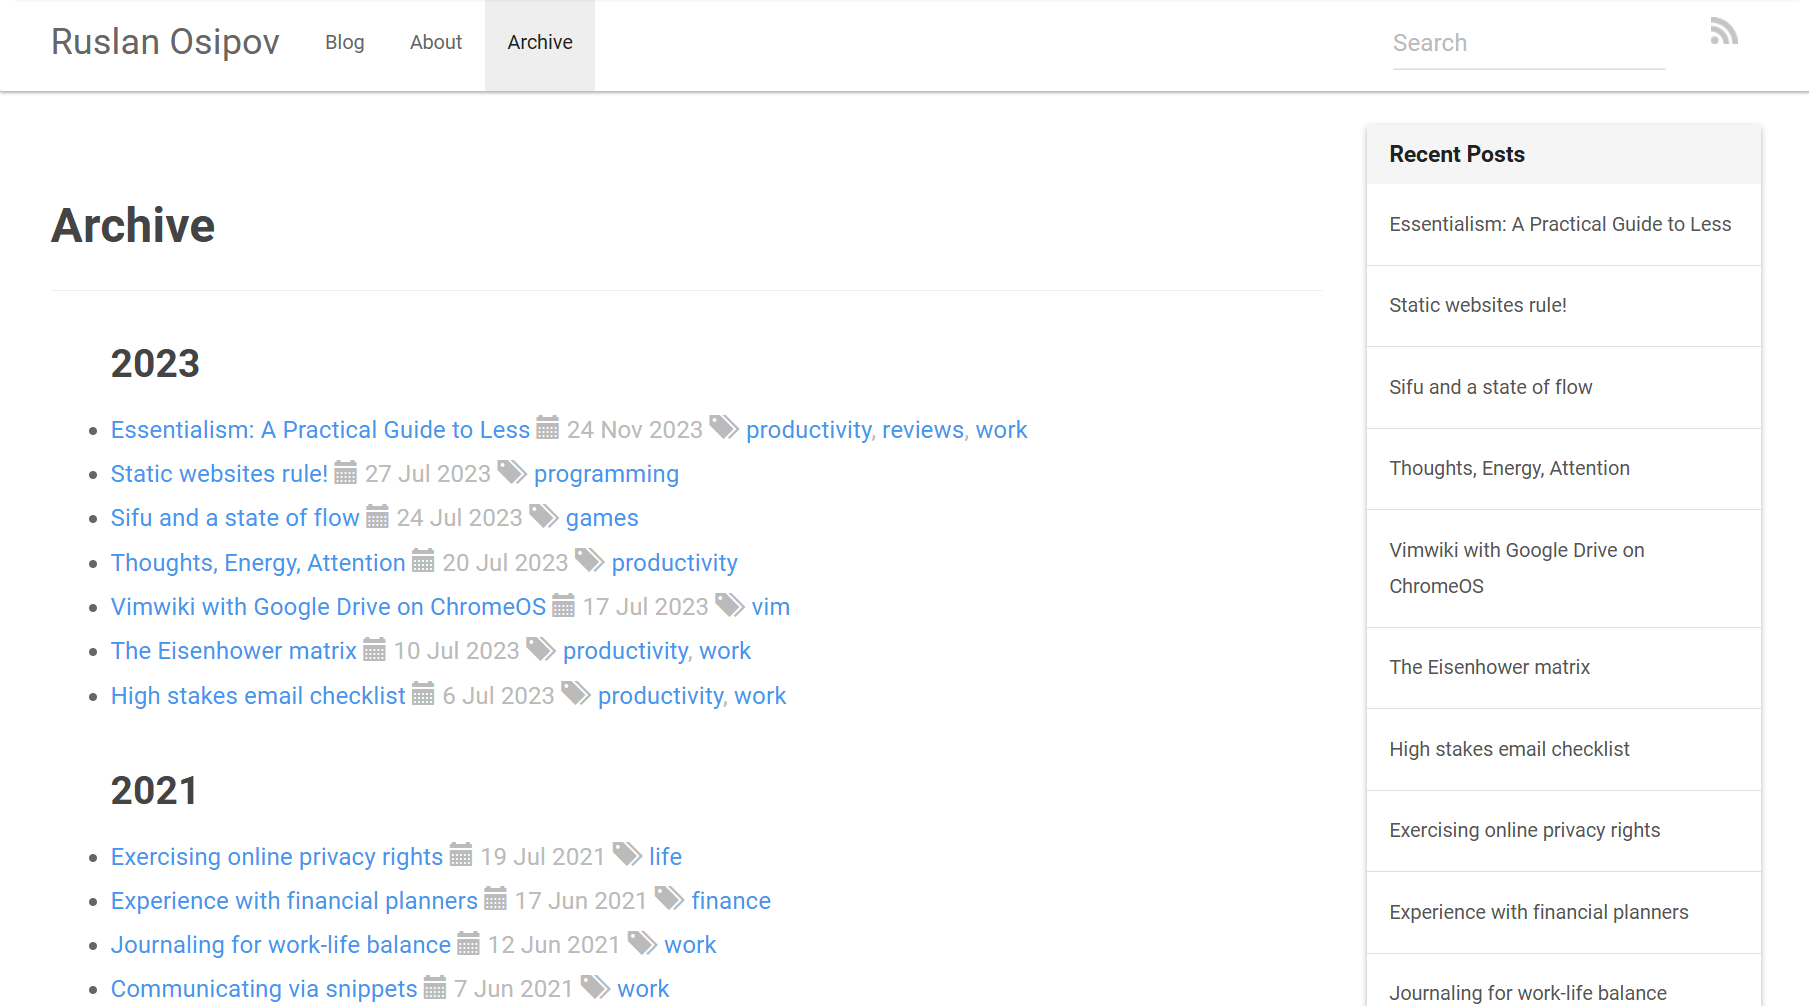
Task: Click calendar icon before 20 Jul 2023
Action: click(423, 561)
